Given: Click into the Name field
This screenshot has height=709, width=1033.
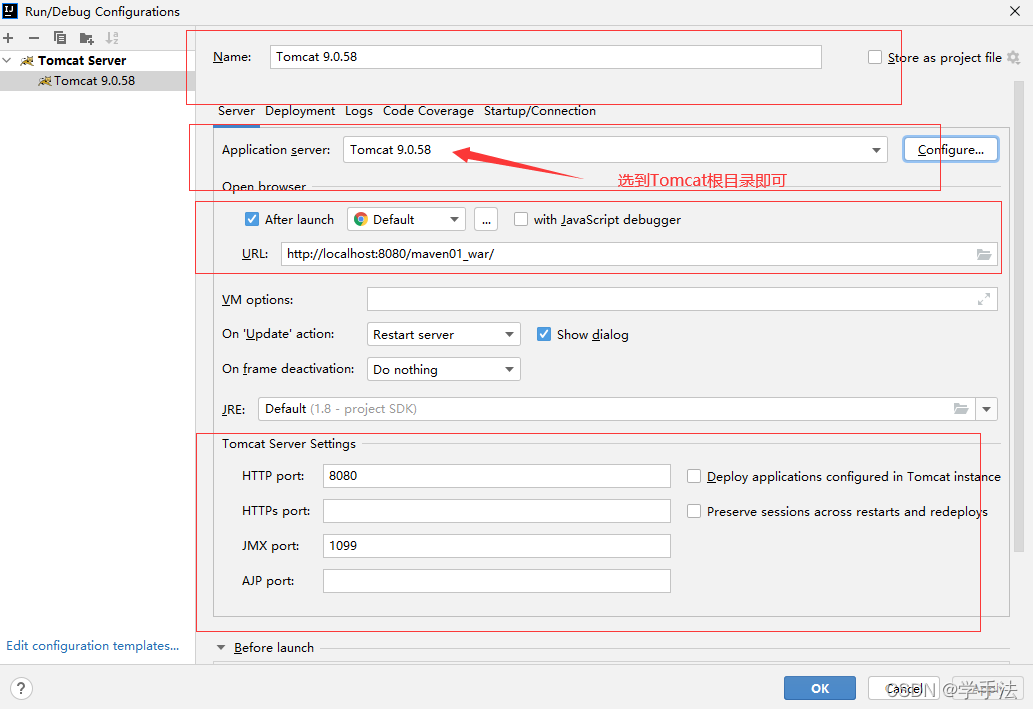Looking at the screenshot, I should 545,57.
